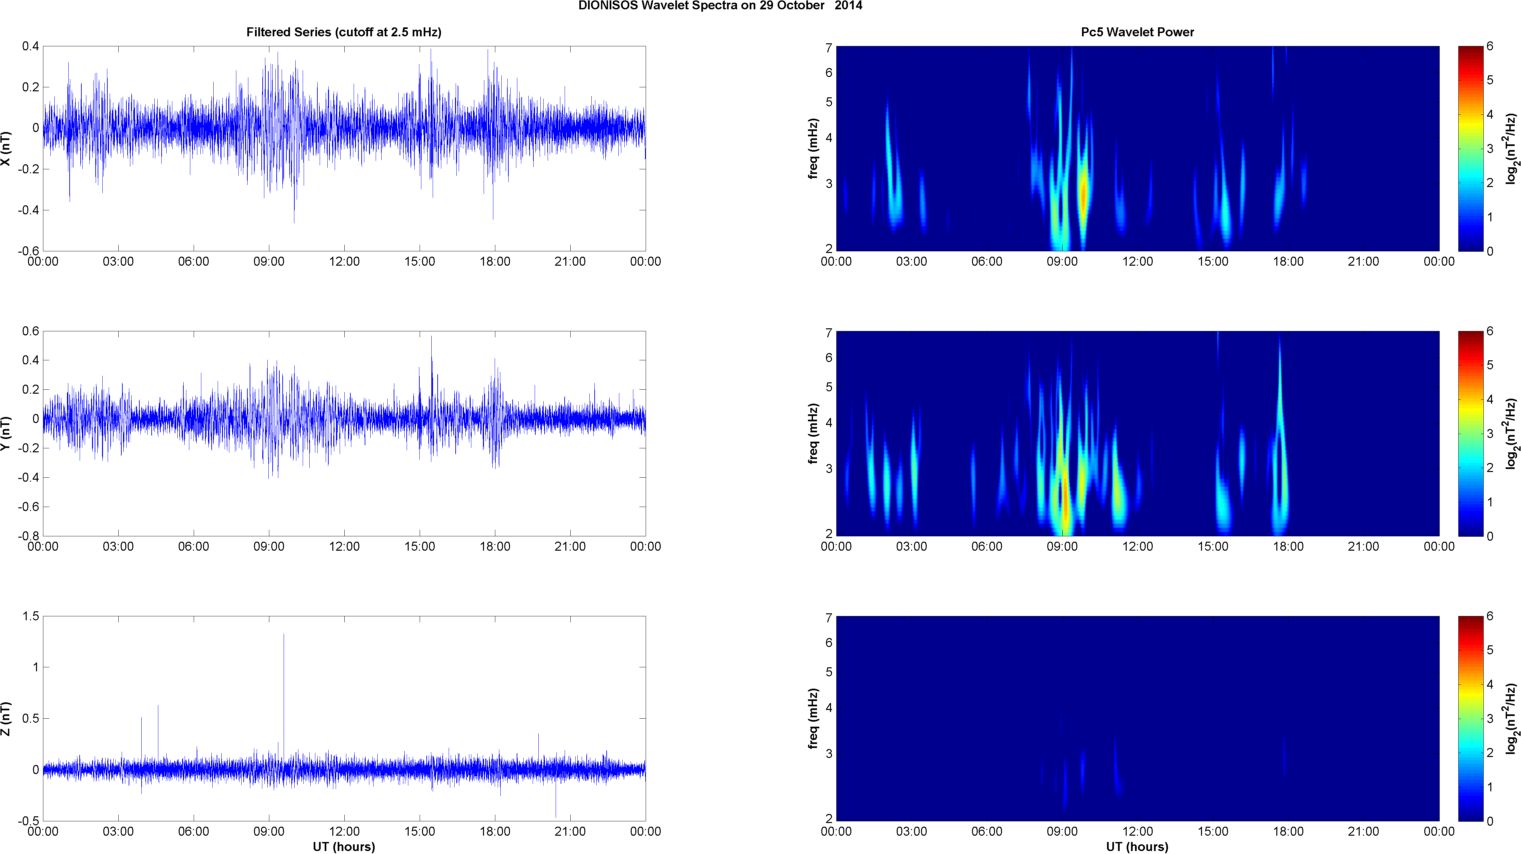Click the Y (nT) filtered time series plot
Screen dimensions: 1521x854
coord(344,433)
